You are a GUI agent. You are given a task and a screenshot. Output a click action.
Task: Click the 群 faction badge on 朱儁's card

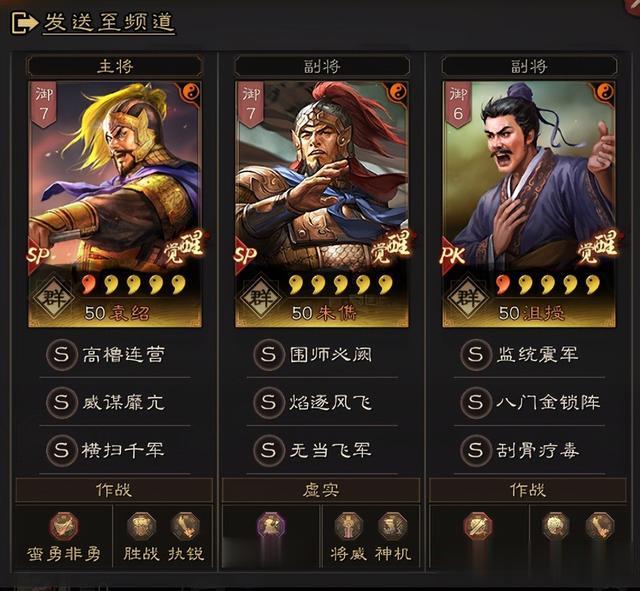[260, 298]
